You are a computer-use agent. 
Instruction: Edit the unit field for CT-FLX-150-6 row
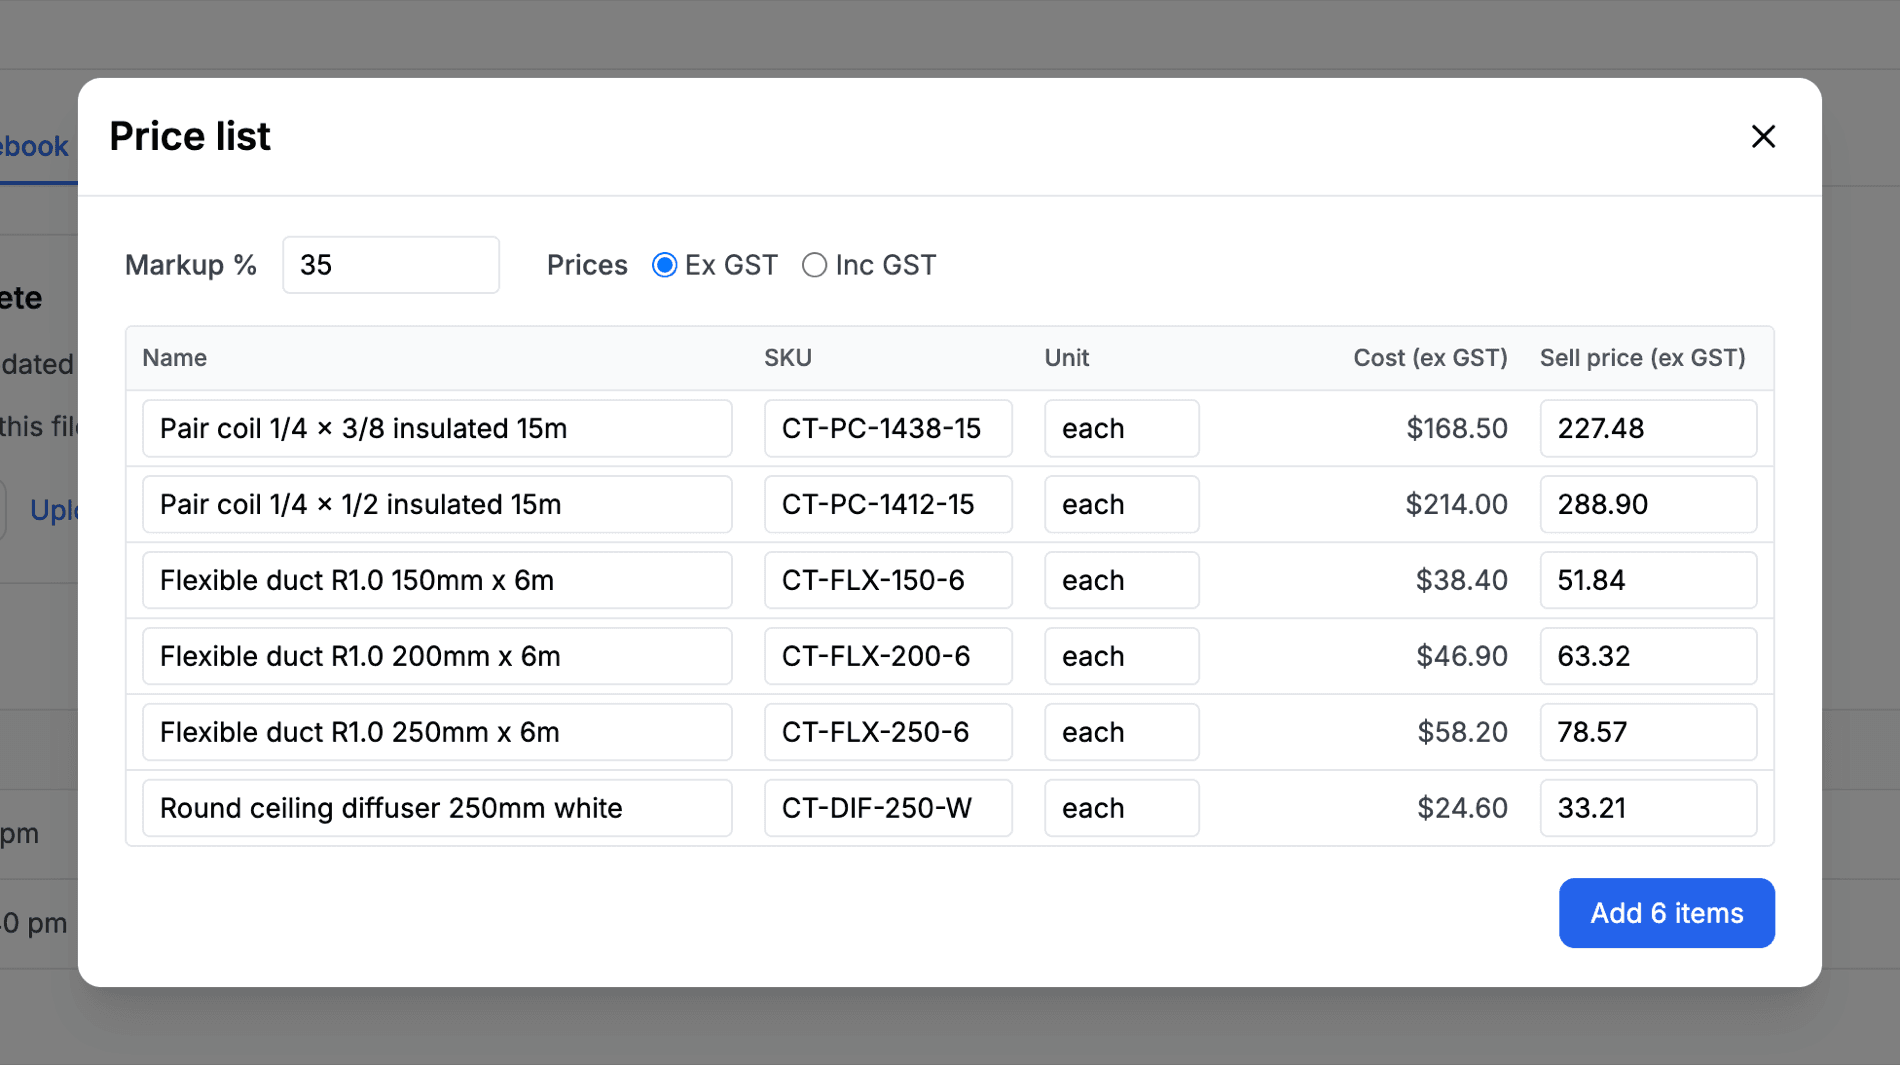coord(1122,580)
